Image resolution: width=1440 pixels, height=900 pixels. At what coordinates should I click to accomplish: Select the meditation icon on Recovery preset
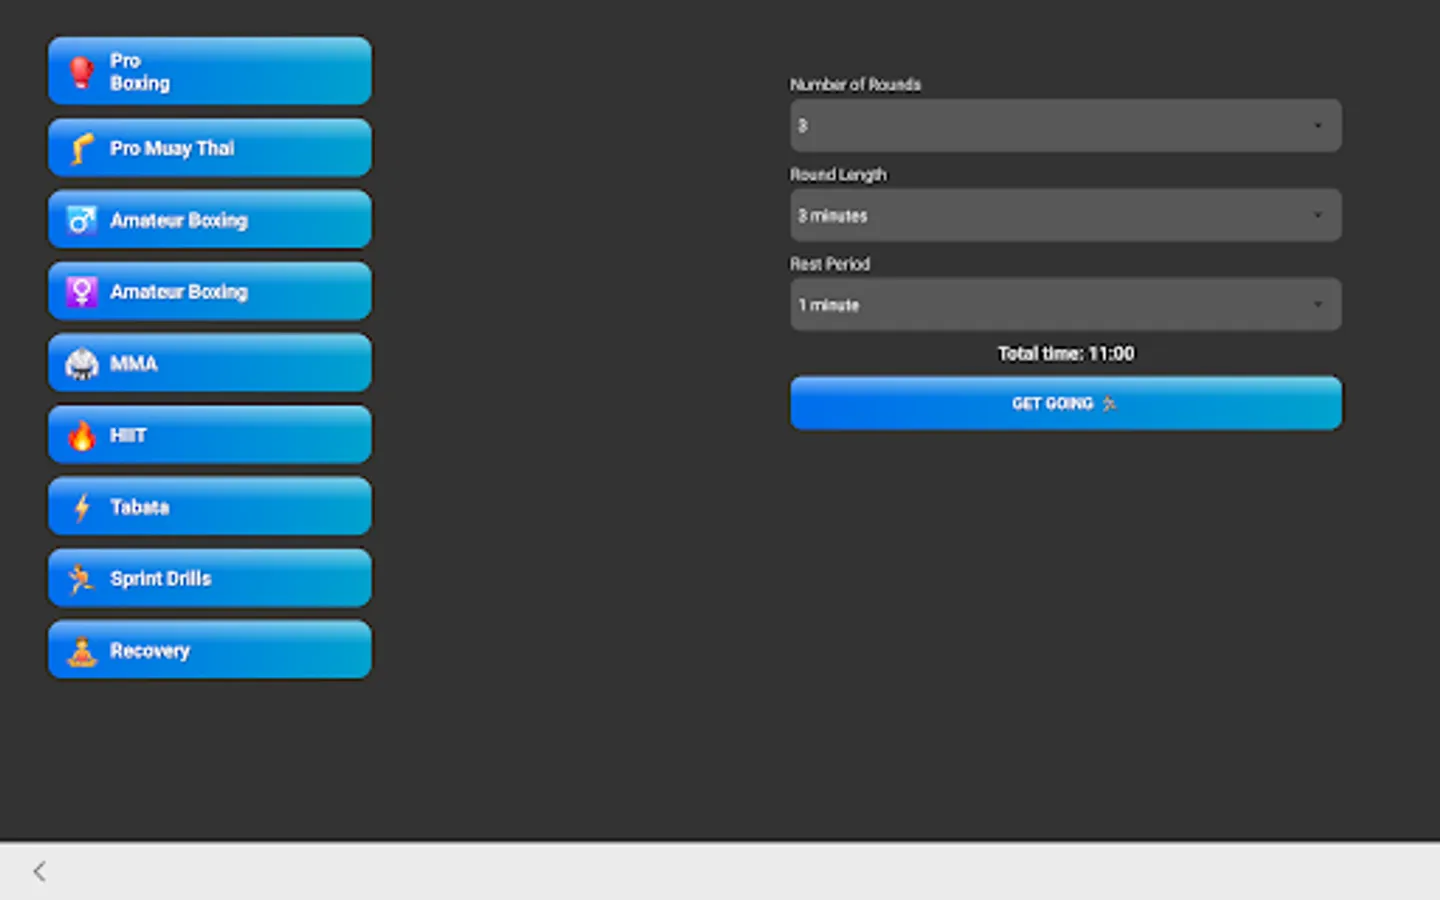coord(82,649)
